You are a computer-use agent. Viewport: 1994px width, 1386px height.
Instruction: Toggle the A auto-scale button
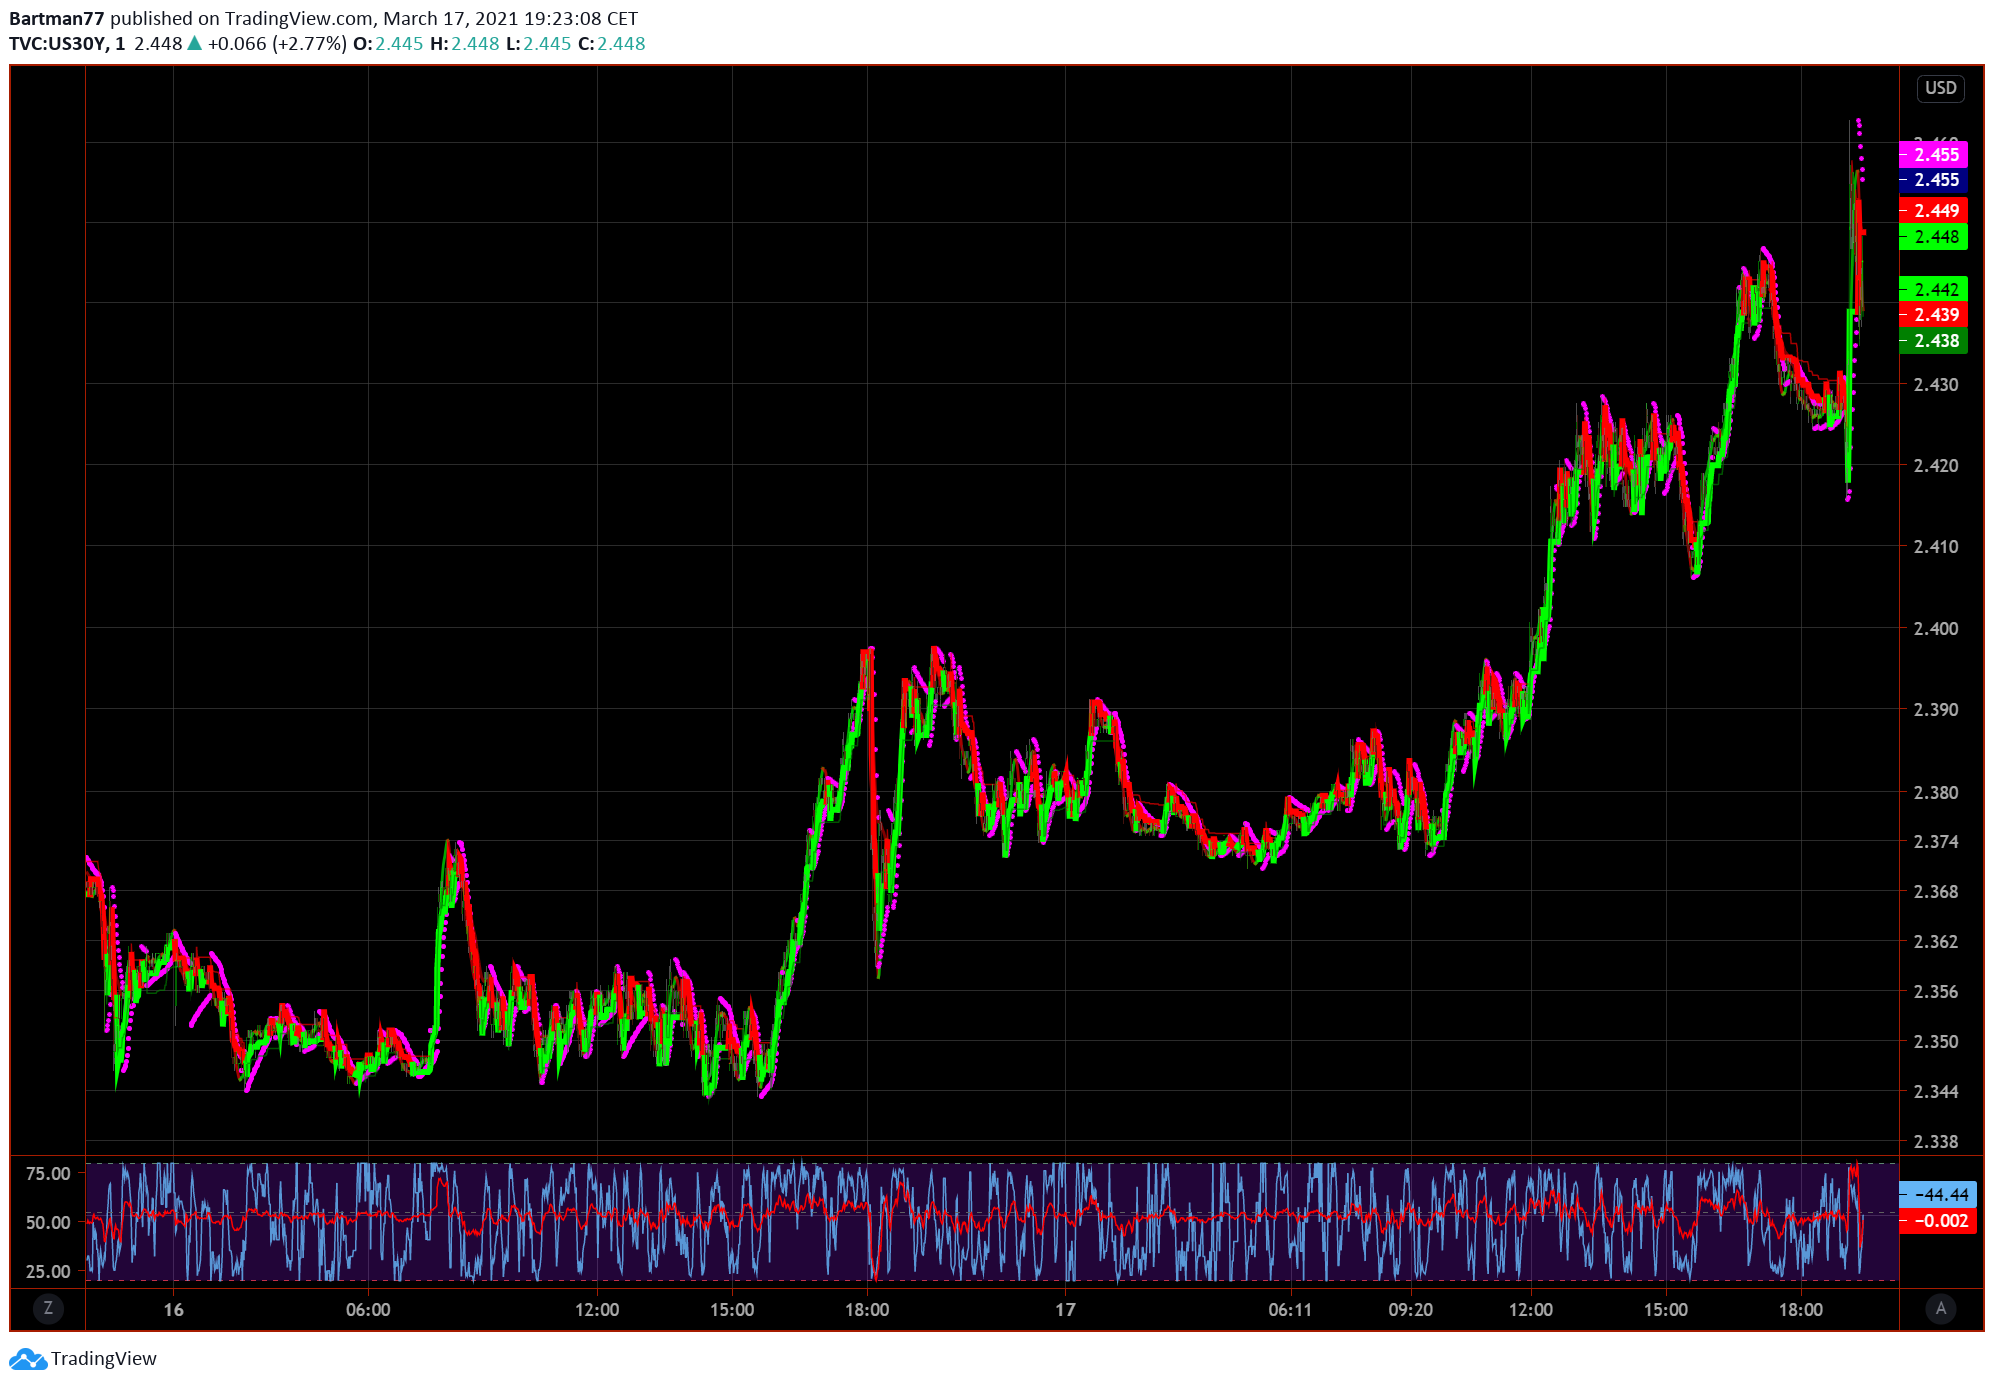[x=1941, y=1308]
